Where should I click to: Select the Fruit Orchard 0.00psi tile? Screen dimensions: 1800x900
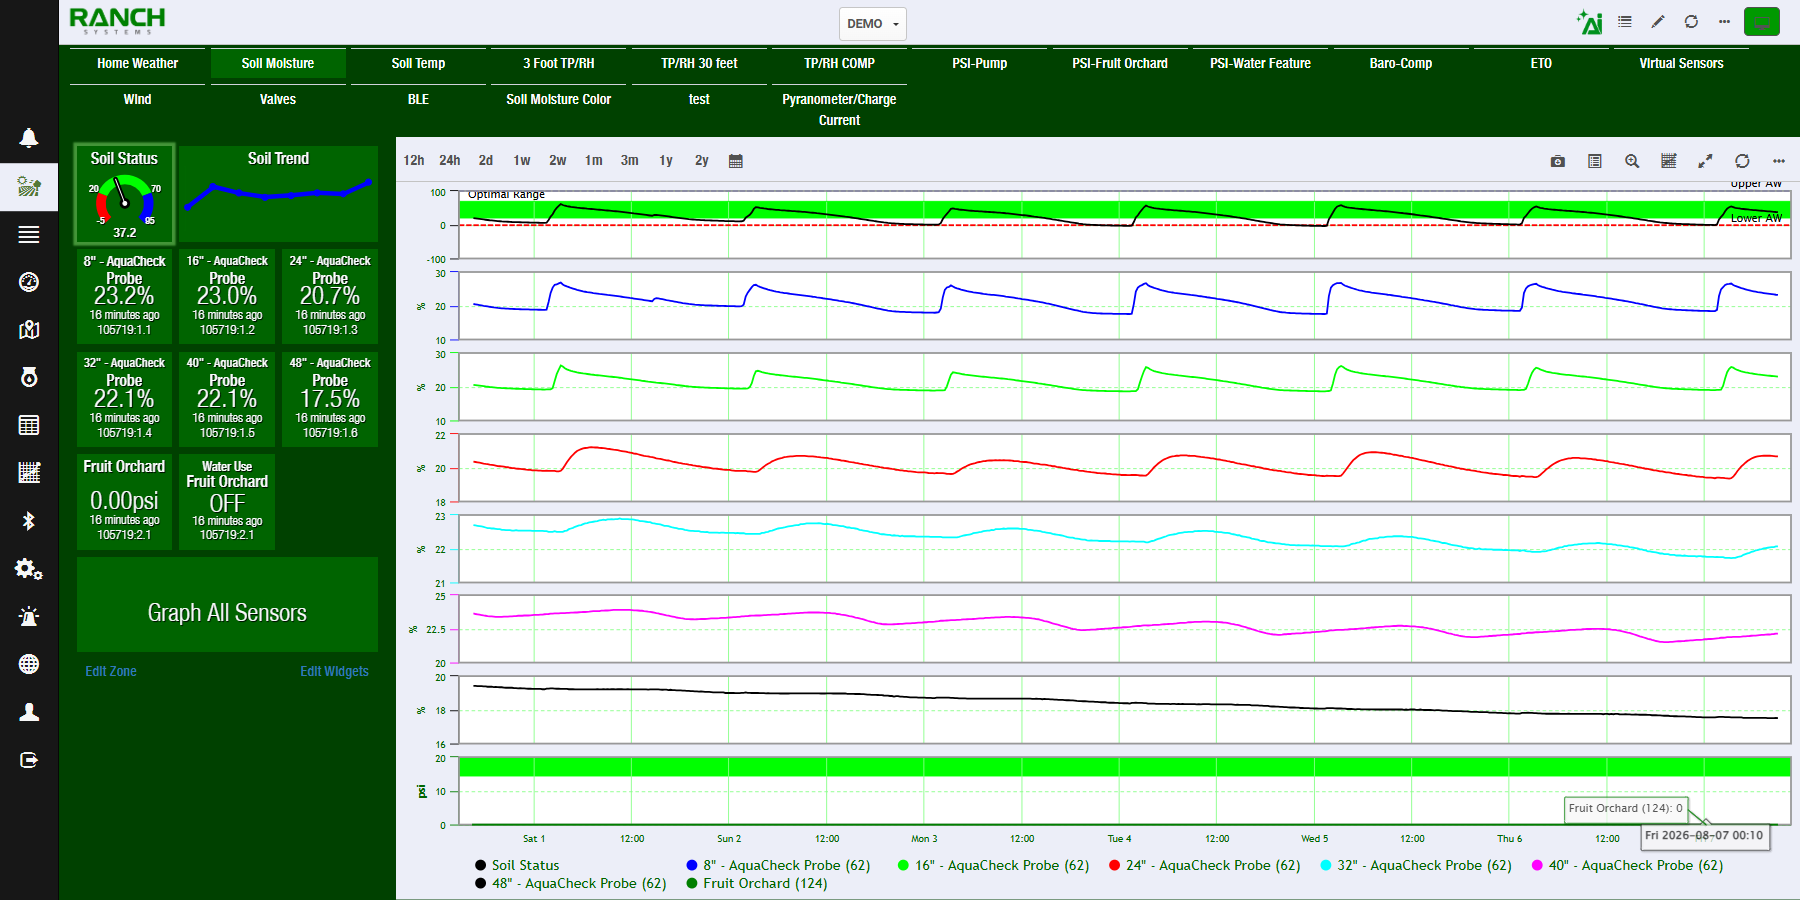point(124,501)
